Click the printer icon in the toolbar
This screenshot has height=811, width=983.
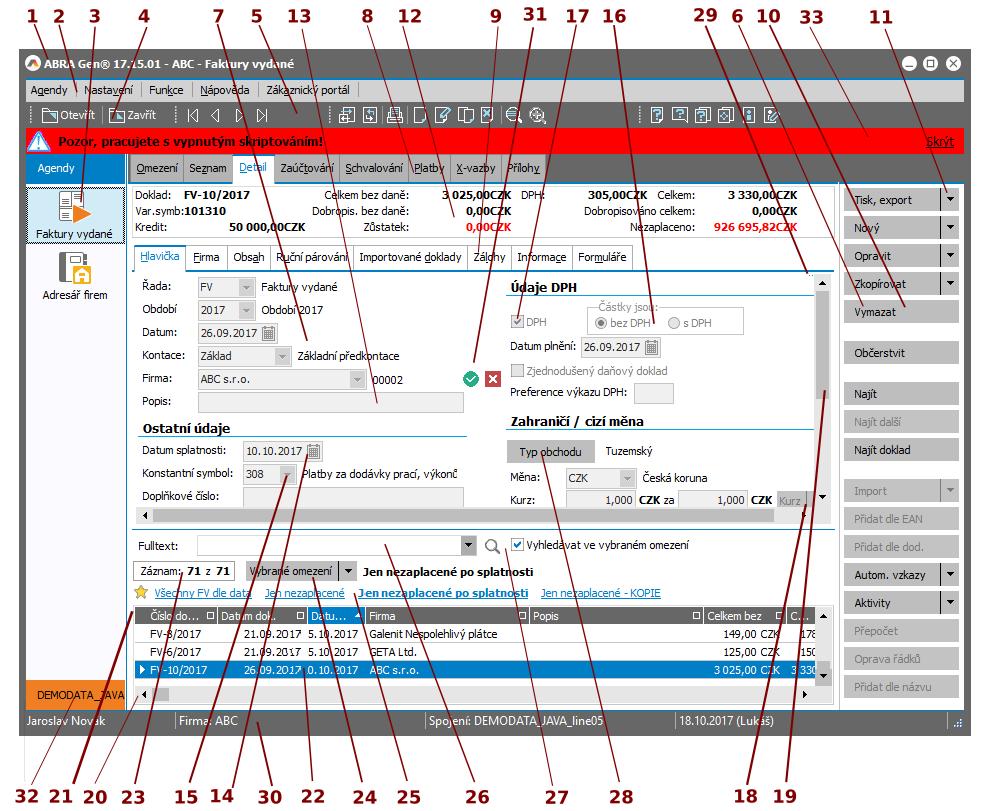pos(394,115)
